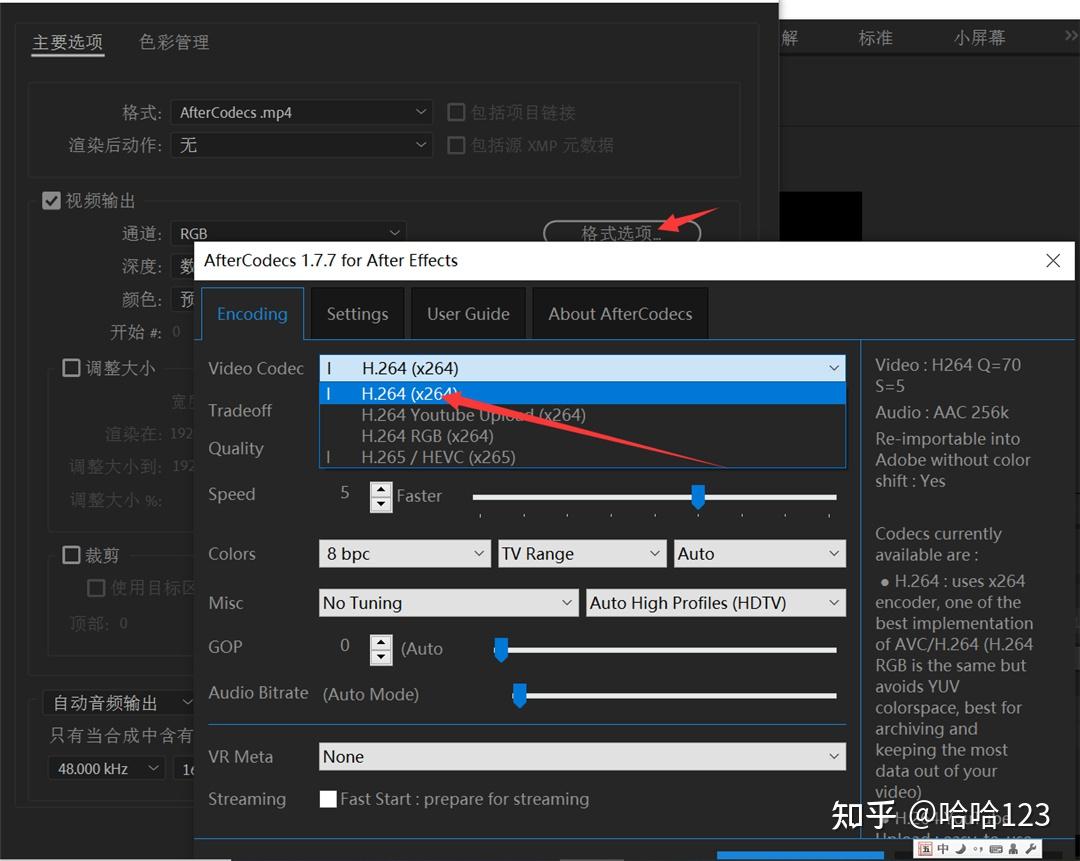This screenshot has width=1080, height=861.
Task: Open the Auto High Profiles (HDTV) dropdown
Action: point(716,603)
